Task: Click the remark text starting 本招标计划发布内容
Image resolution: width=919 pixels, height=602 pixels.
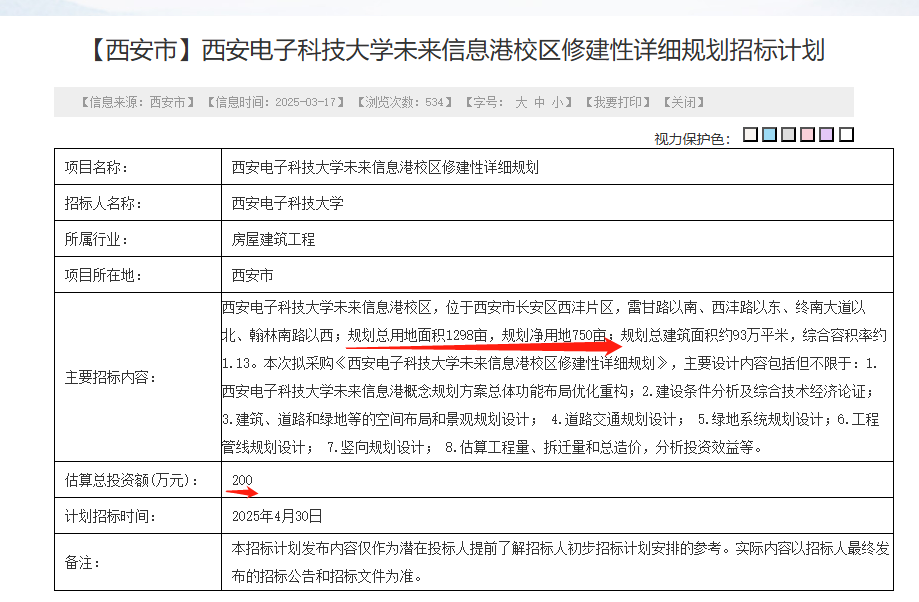Action: click(x=560, y=562)
